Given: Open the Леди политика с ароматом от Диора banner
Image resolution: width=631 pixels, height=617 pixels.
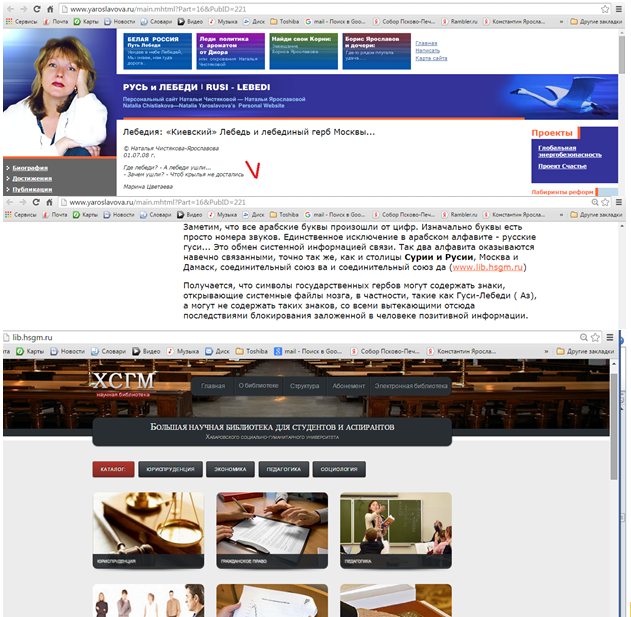Looking at the screenshot, I should point(231,52).
